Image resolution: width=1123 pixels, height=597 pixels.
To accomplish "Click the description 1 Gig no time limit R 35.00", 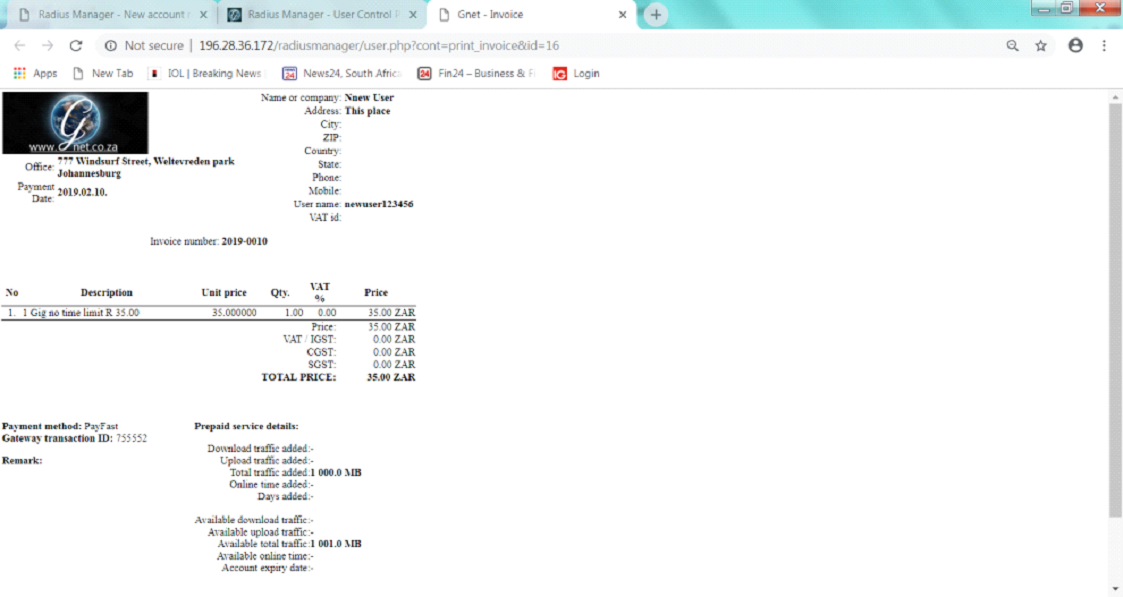I will tap(81, 313).
